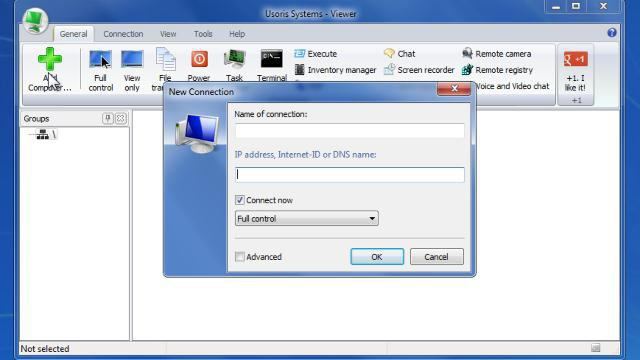Viewport: 640px width, 360px height.
Task: Click Cancel in New Connection dialog
Action: click(437, 257)
